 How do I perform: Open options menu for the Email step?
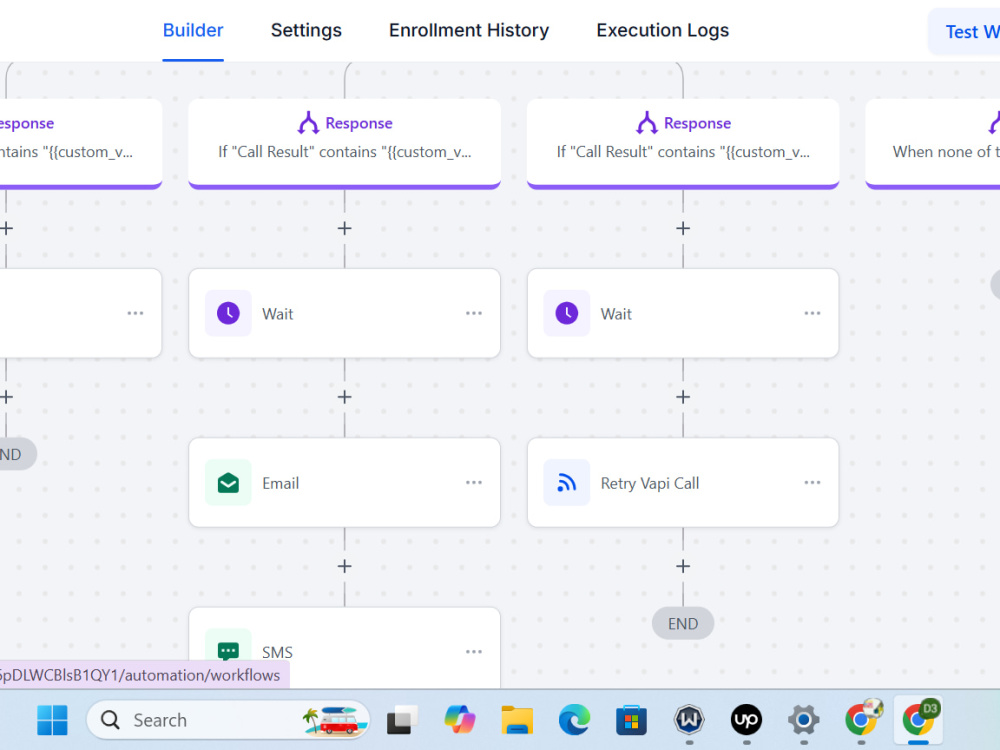tap(474, 483)
